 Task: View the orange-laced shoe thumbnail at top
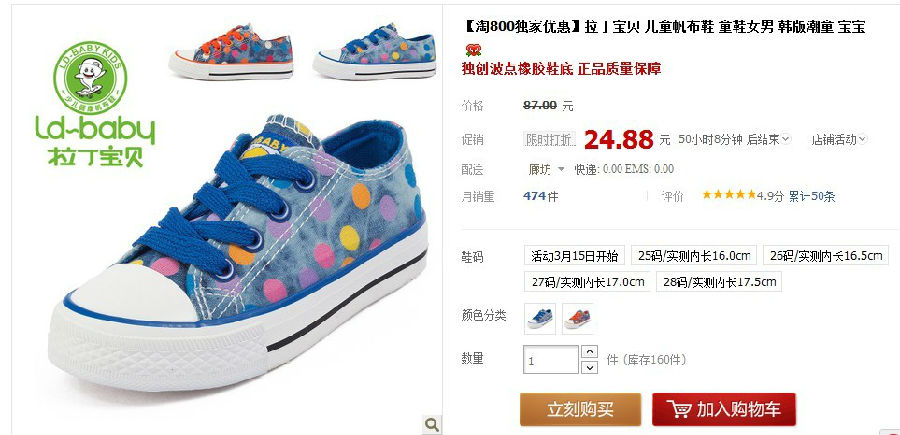point(231,51)
